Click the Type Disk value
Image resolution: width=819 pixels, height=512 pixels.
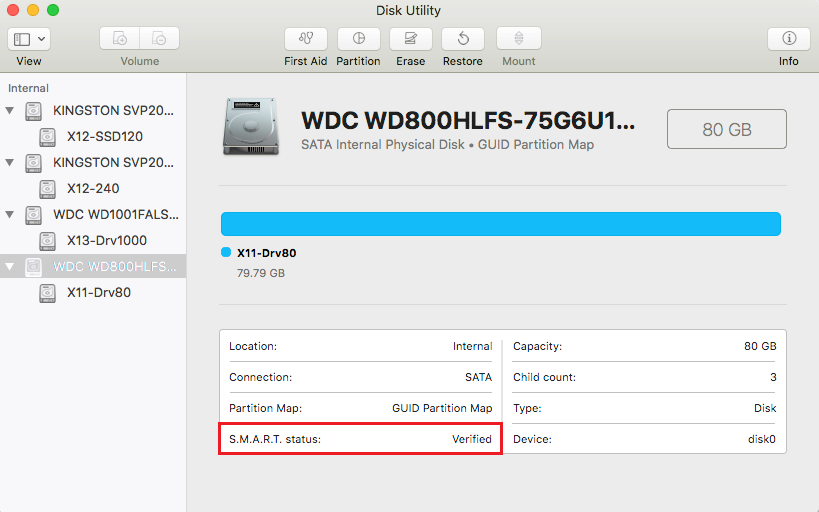pyautogui.click(x=765, y=408)
